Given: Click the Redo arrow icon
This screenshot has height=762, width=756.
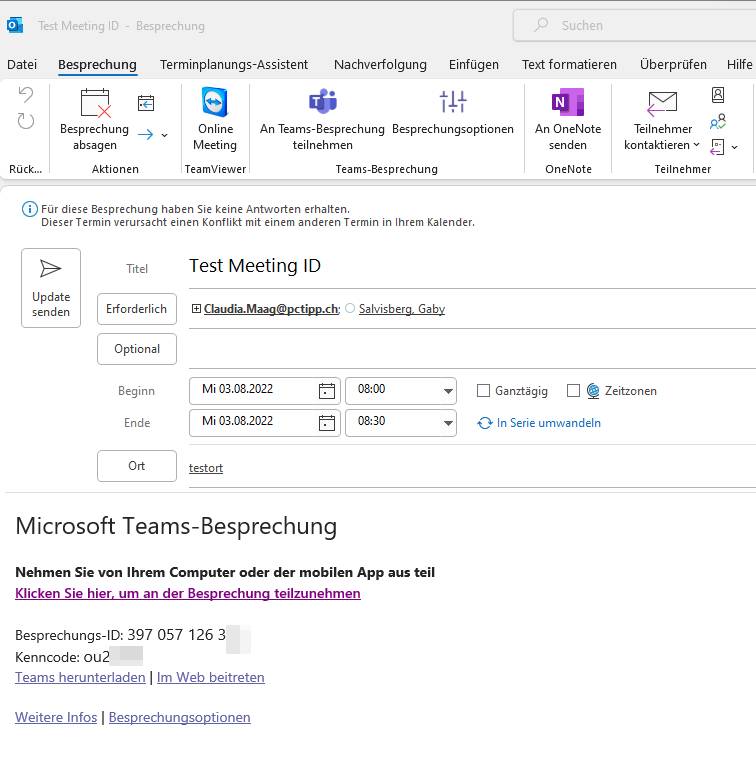Looking at the screenshot, I should click(x=26, y=121).
